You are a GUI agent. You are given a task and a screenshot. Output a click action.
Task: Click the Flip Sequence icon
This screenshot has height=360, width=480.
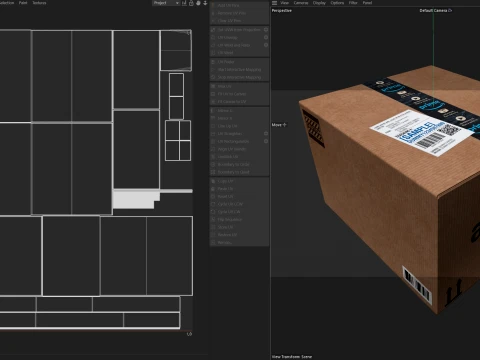coord(213,219)
